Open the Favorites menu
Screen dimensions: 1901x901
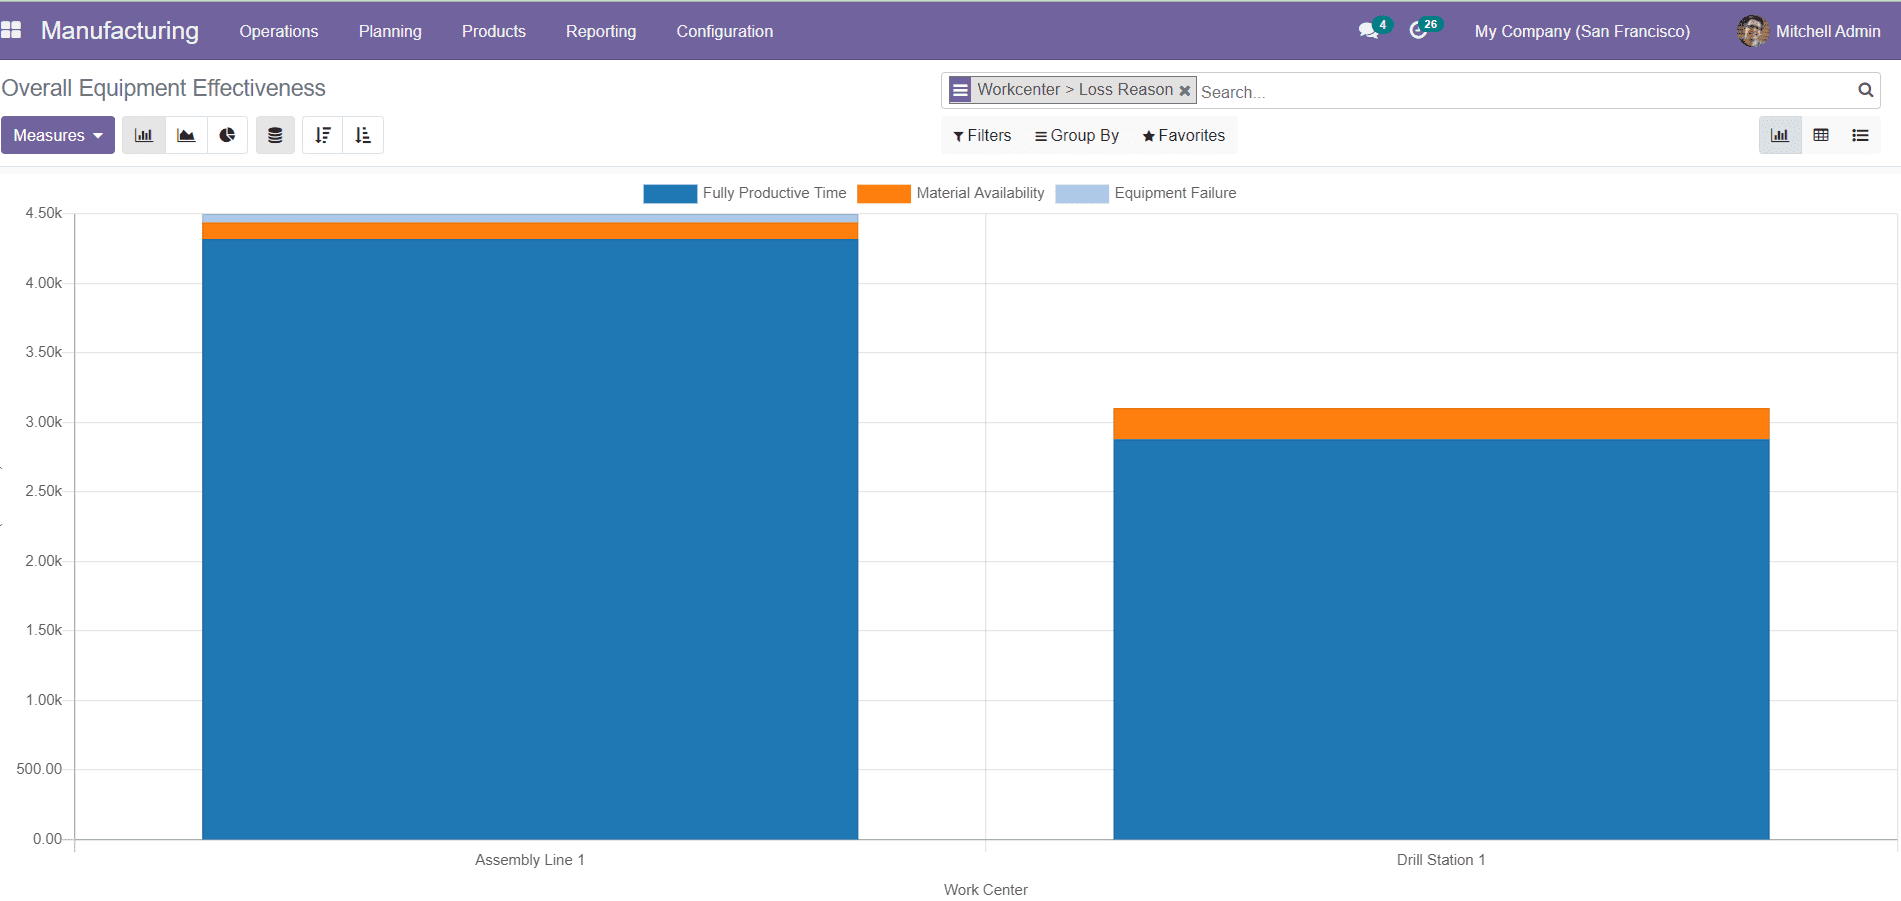tap(1183, 134)
